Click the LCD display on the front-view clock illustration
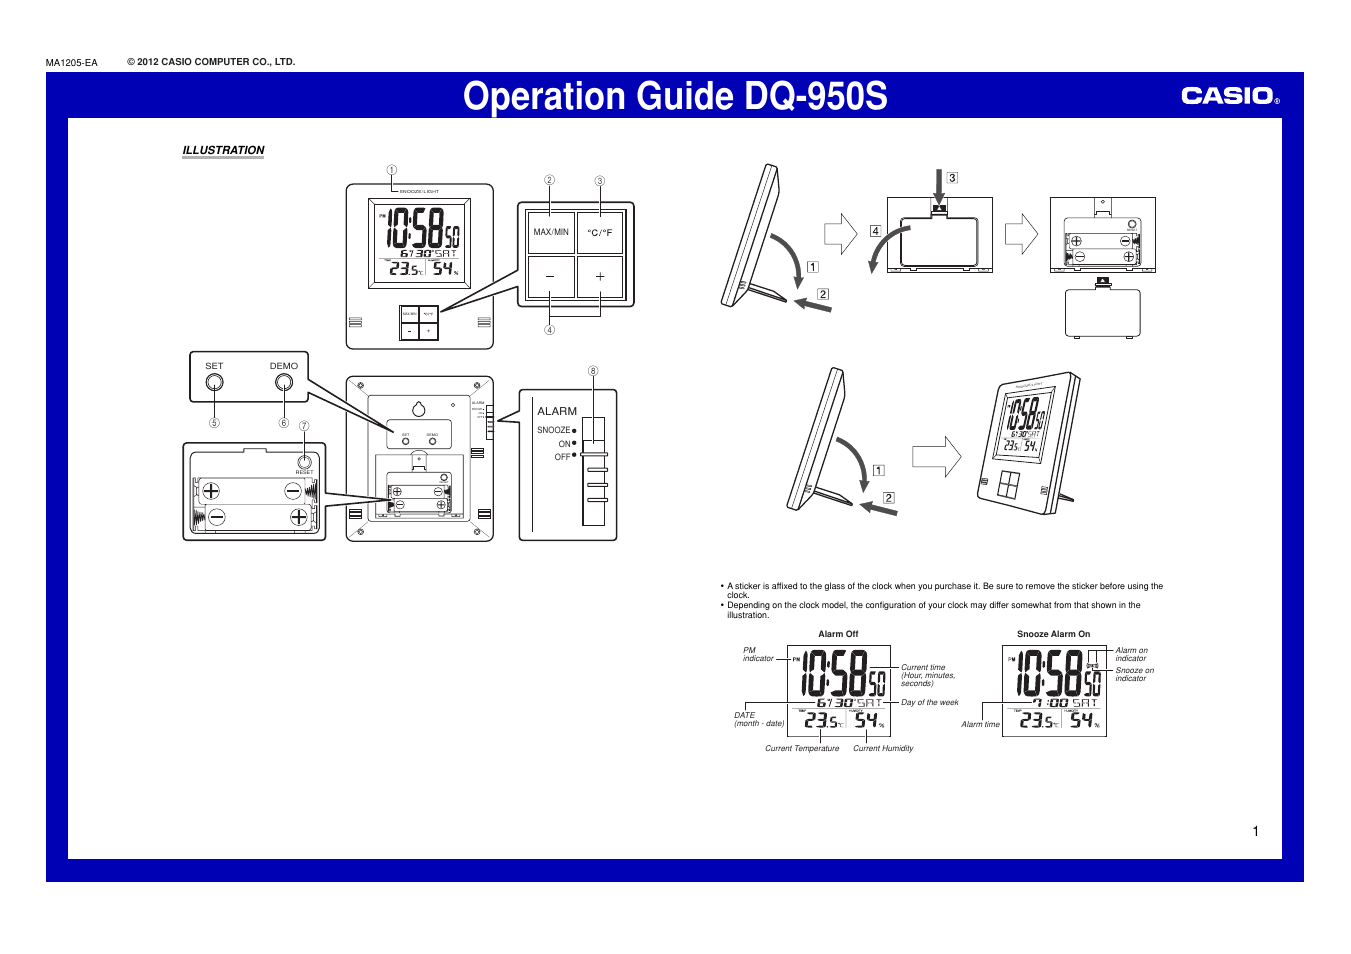 click(420, 243)
